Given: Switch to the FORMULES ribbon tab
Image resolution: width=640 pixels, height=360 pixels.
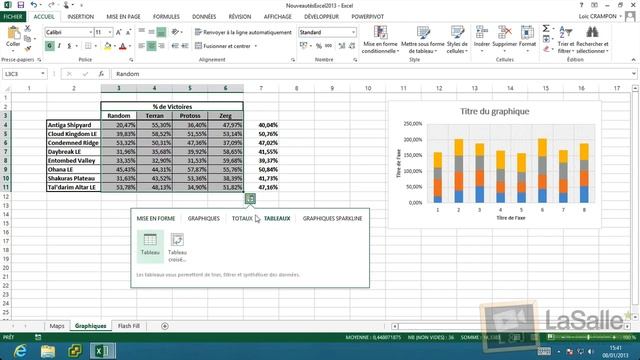Looking at the screenshot, I should [166, 17].
